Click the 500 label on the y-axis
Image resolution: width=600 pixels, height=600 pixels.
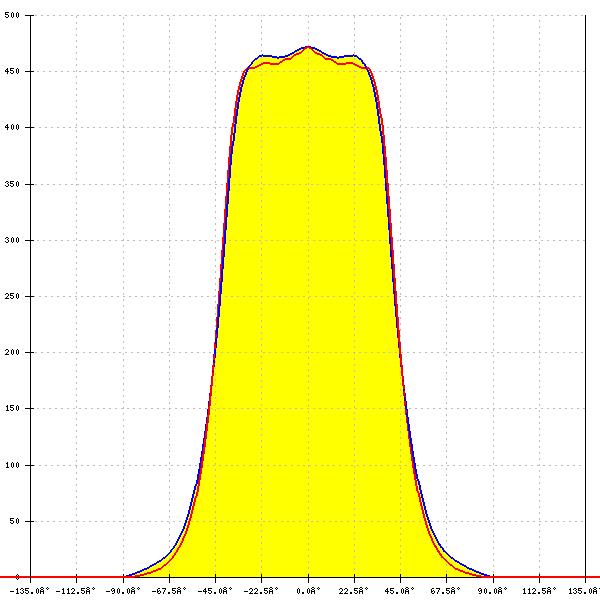(12, 16)
